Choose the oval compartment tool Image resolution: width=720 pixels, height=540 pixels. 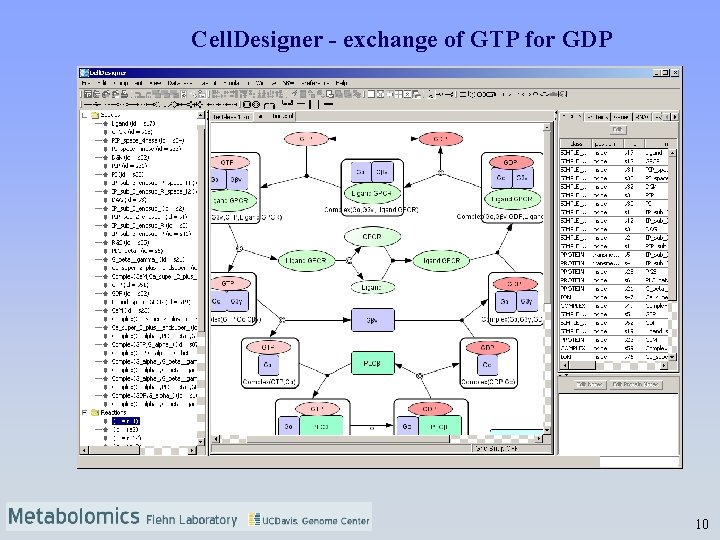256,105
